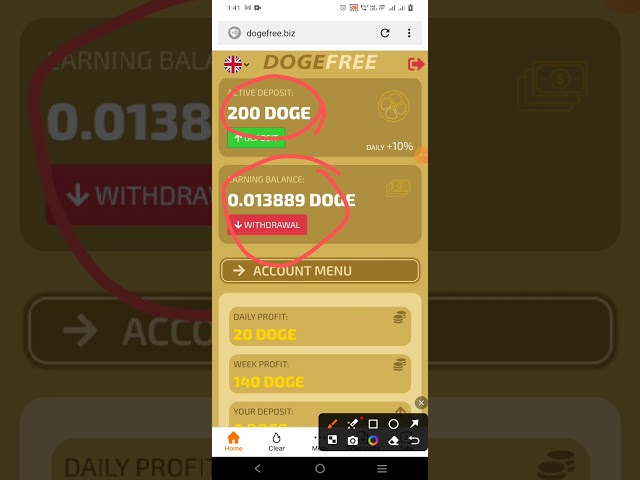Pick the mosaic blur tool
Screen dimensions: 640x480
[332, 440]
